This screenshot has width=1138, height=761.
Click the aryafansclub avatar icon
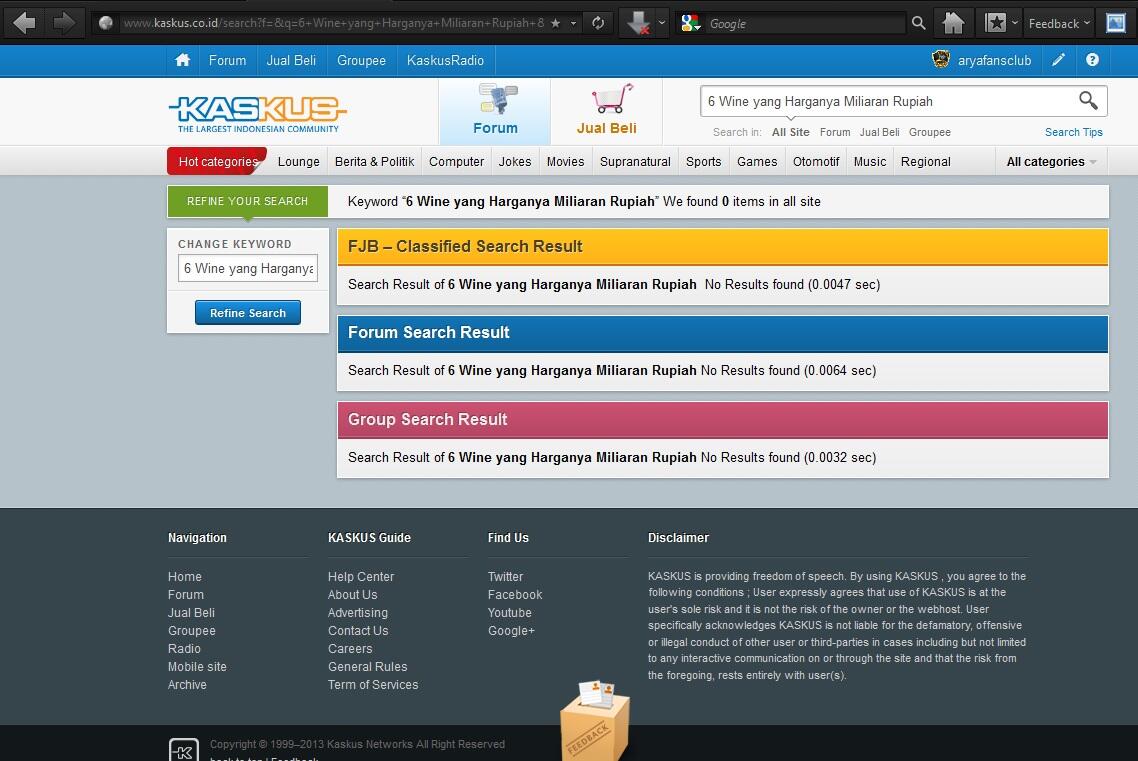click(941, 59)
